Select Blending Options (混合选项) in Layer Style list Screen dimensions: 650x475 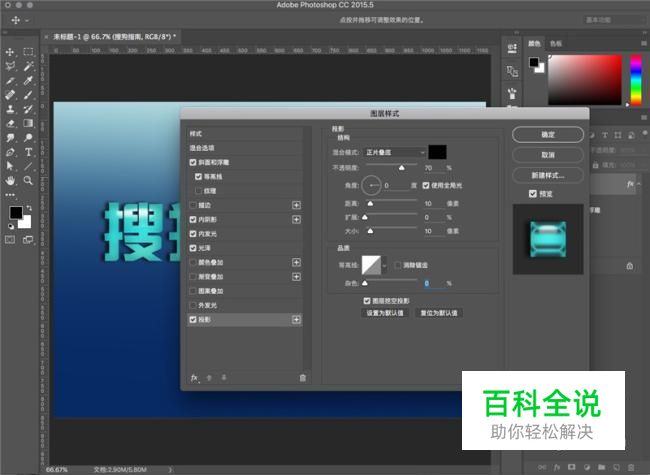coord(245,148)
